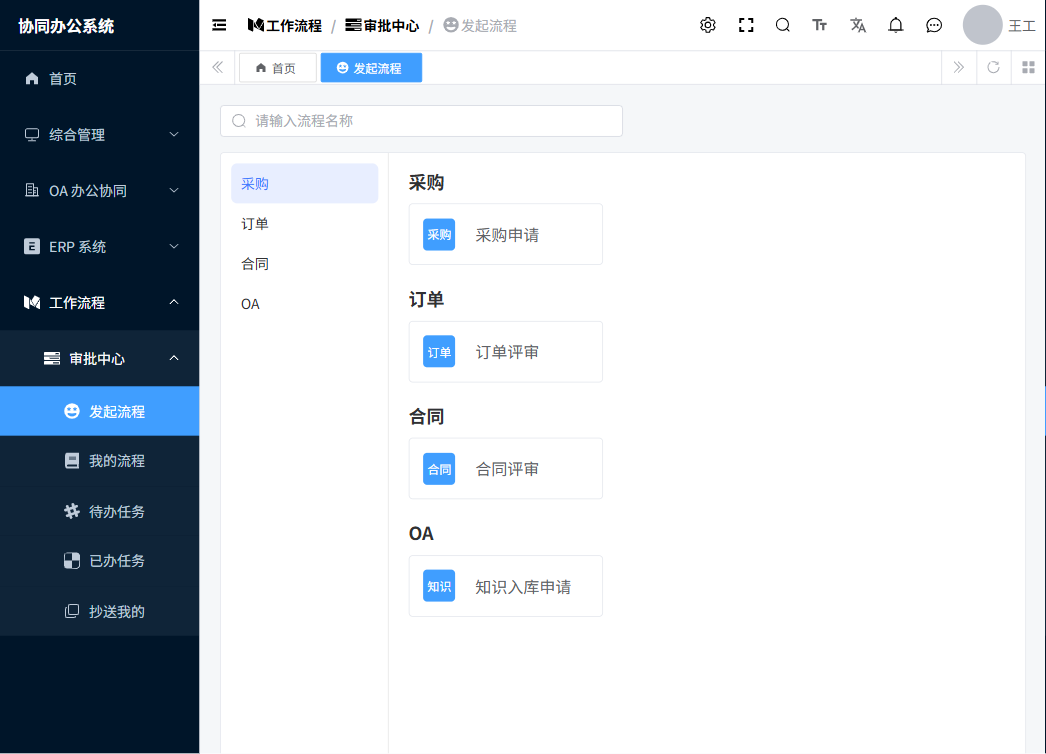Viewport: 1046px width, 754px height.
Task: Open language translation icon
Action: 858,25
